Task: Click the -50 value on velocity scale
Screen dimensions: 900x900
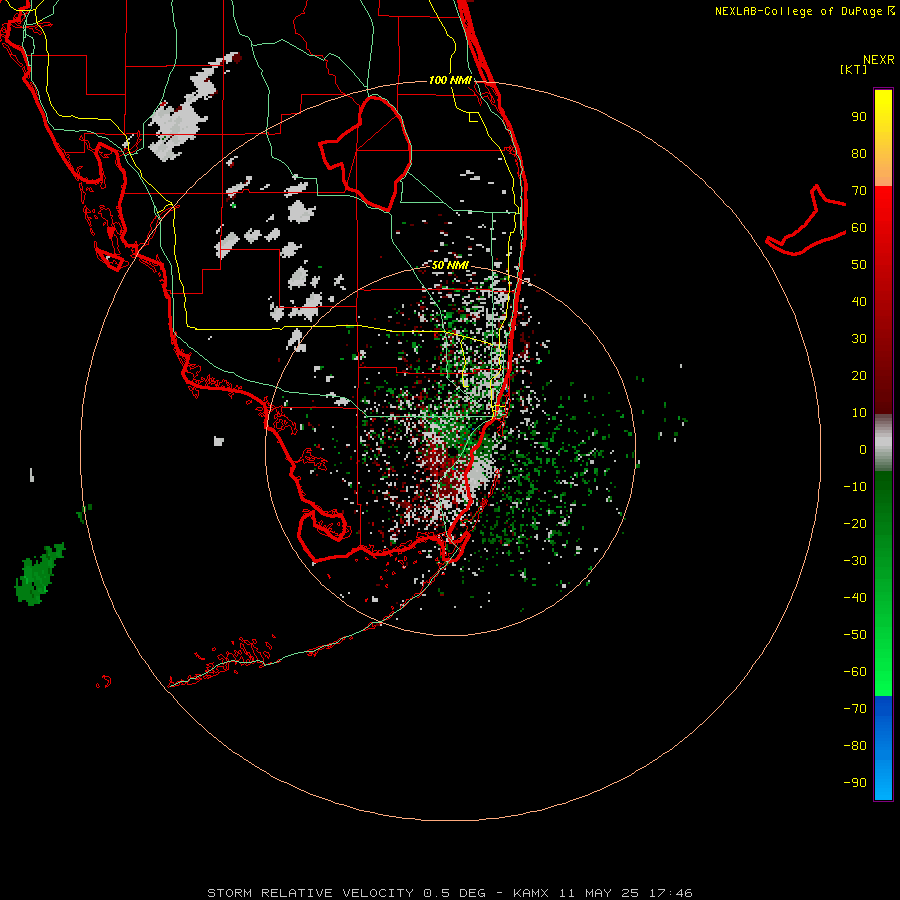Action: [855, 634]
